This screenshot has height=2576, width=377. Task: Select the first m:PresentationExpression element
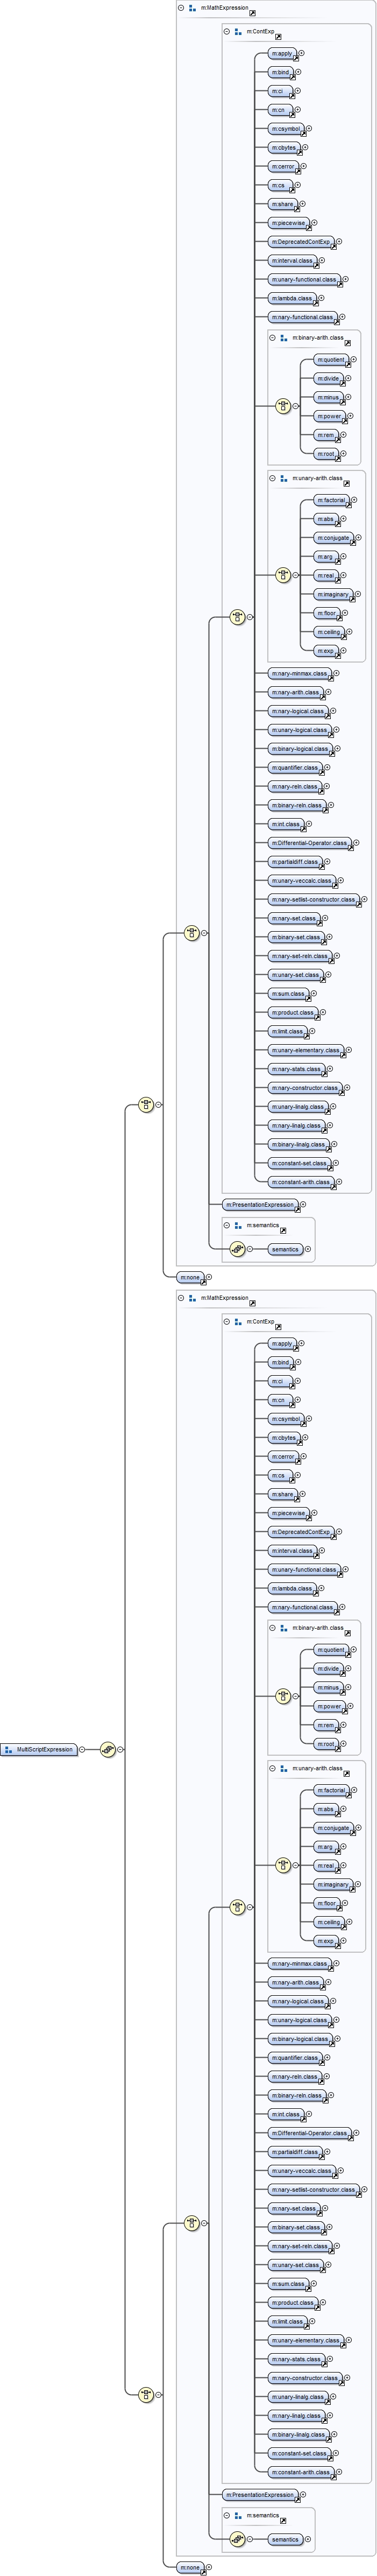tap(259, 1205)
